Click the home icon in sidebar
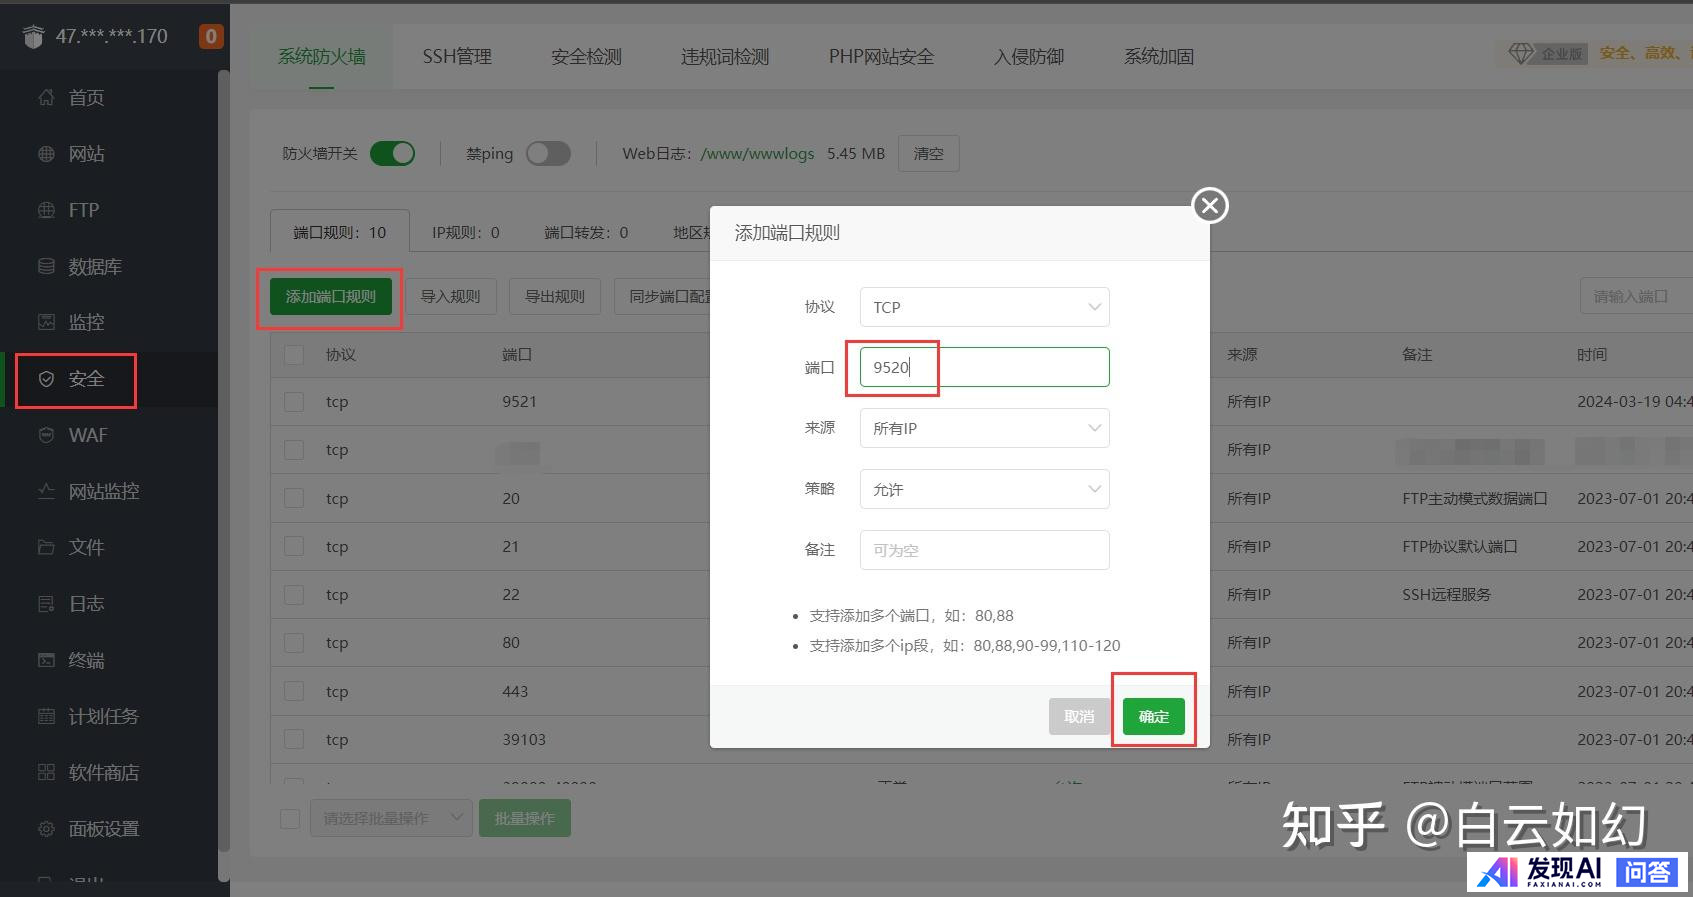Image resolution: width=1693 pixels, height=897 pixels. click(x=46, y=97)
